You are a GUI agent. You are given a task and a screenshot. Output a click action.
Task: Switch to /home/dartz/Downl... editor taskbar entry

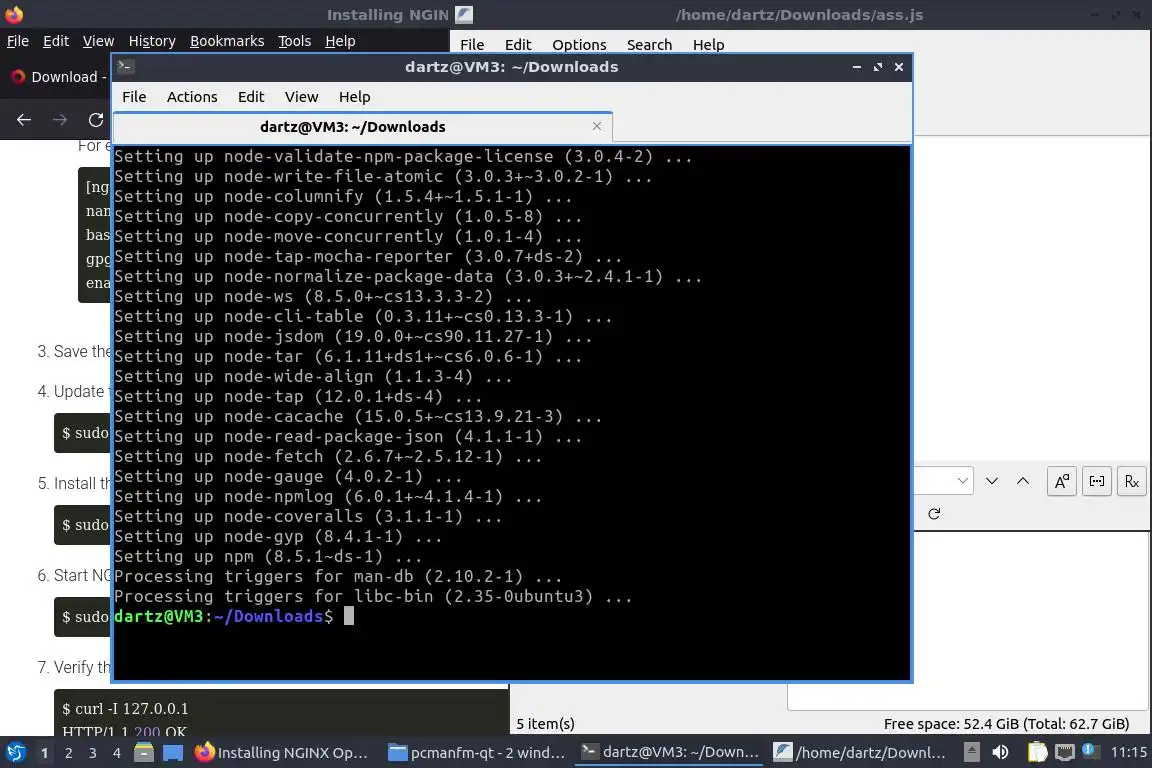click(861, 753)
